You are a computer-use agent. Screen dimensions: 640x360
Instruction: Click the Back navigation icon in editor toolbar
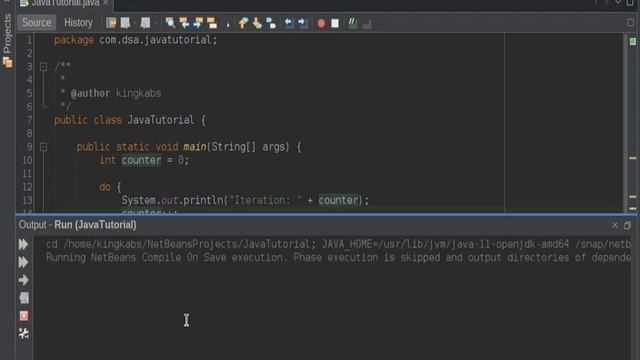pos(125,23)
